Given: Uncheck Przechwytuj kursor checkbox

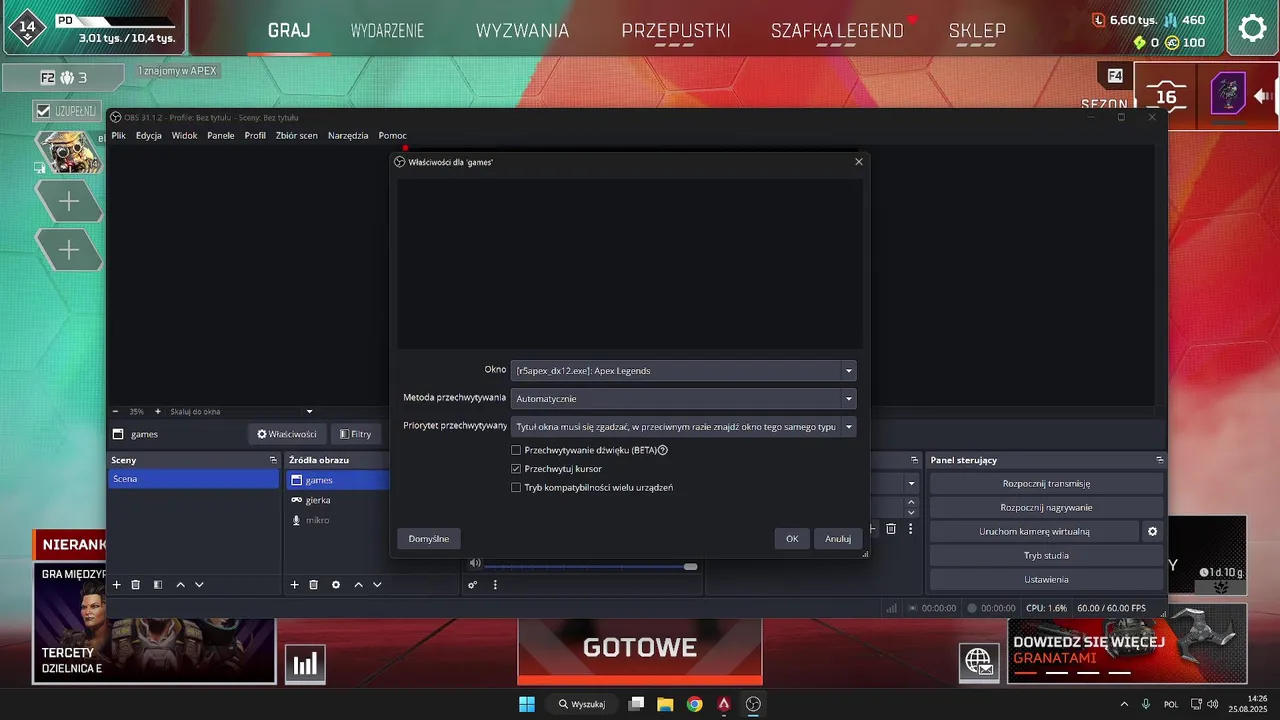Looking at the screenshot, I should point(516,469).
